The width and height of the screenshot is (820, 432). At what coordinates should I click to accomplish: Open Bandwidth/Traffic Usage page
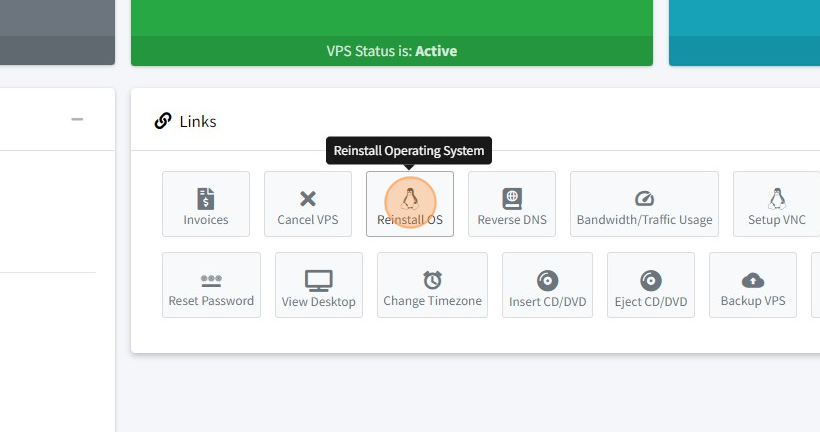tap(644, 204)
